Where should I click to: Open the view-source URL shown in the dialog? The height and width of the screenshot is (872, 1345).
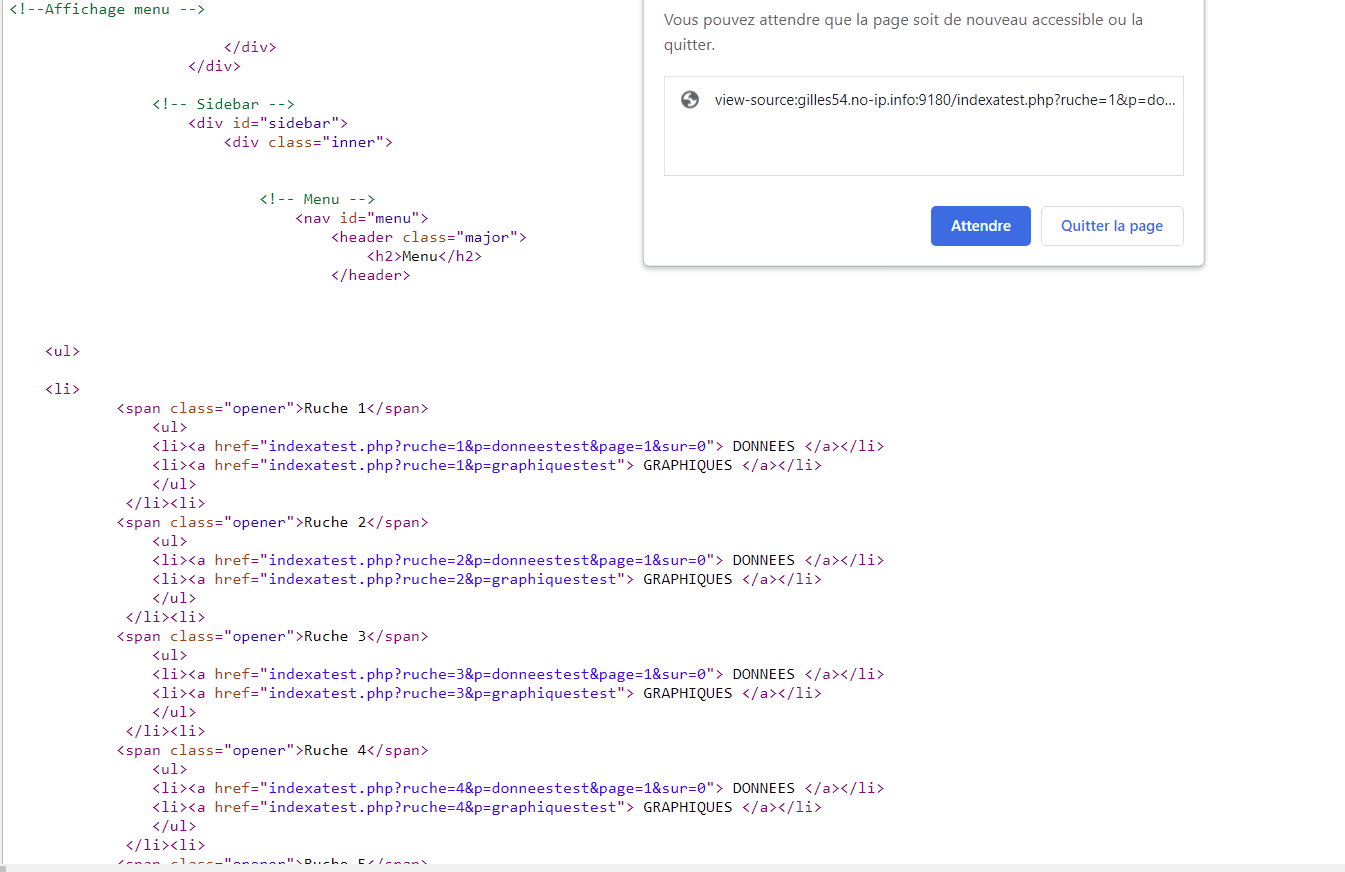point(944,99)
